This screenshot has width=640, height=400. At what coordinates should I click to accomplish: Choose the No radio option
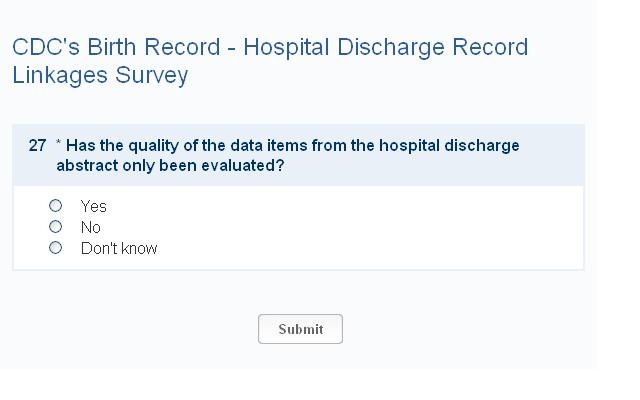pyautogui.click(x=56, y=227)
